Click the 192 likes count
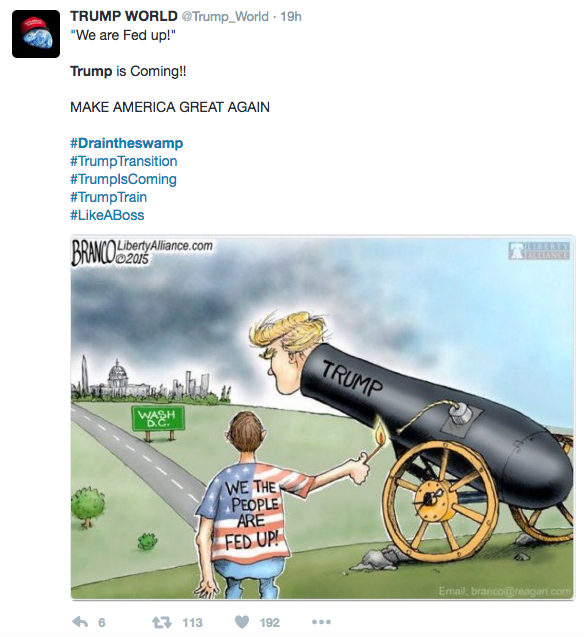584x637 pixels. click(270, 622)
